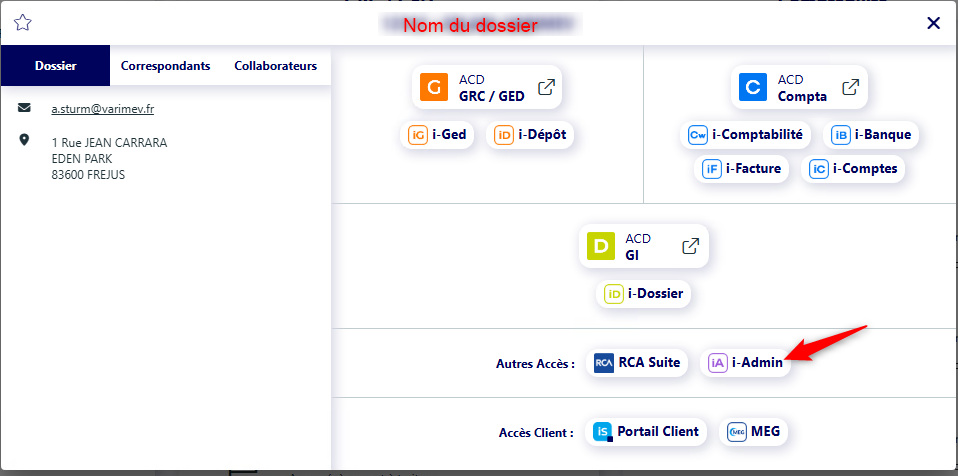Image resolution: width=958 pixels, height=476 pixels.
Task: Click the green GI logo icon
Action: tap(600, 246)
